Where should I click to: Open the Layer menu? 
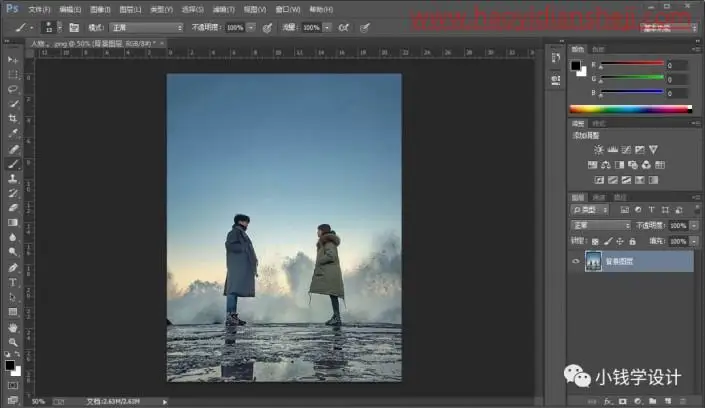pyautogui.click(x=130, y=9)
